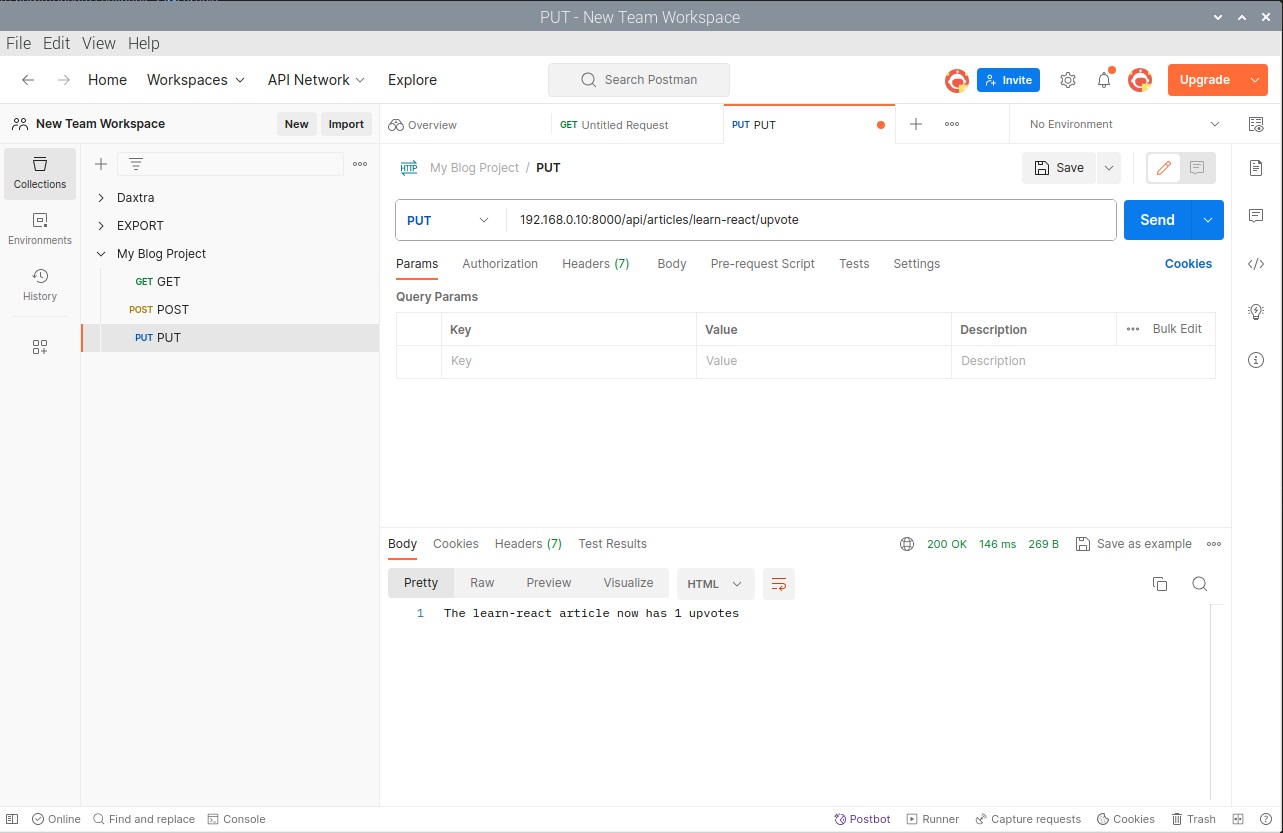Open Collections in the sidebar
This screenshot has height=833, width=1283.
[40, 173]
